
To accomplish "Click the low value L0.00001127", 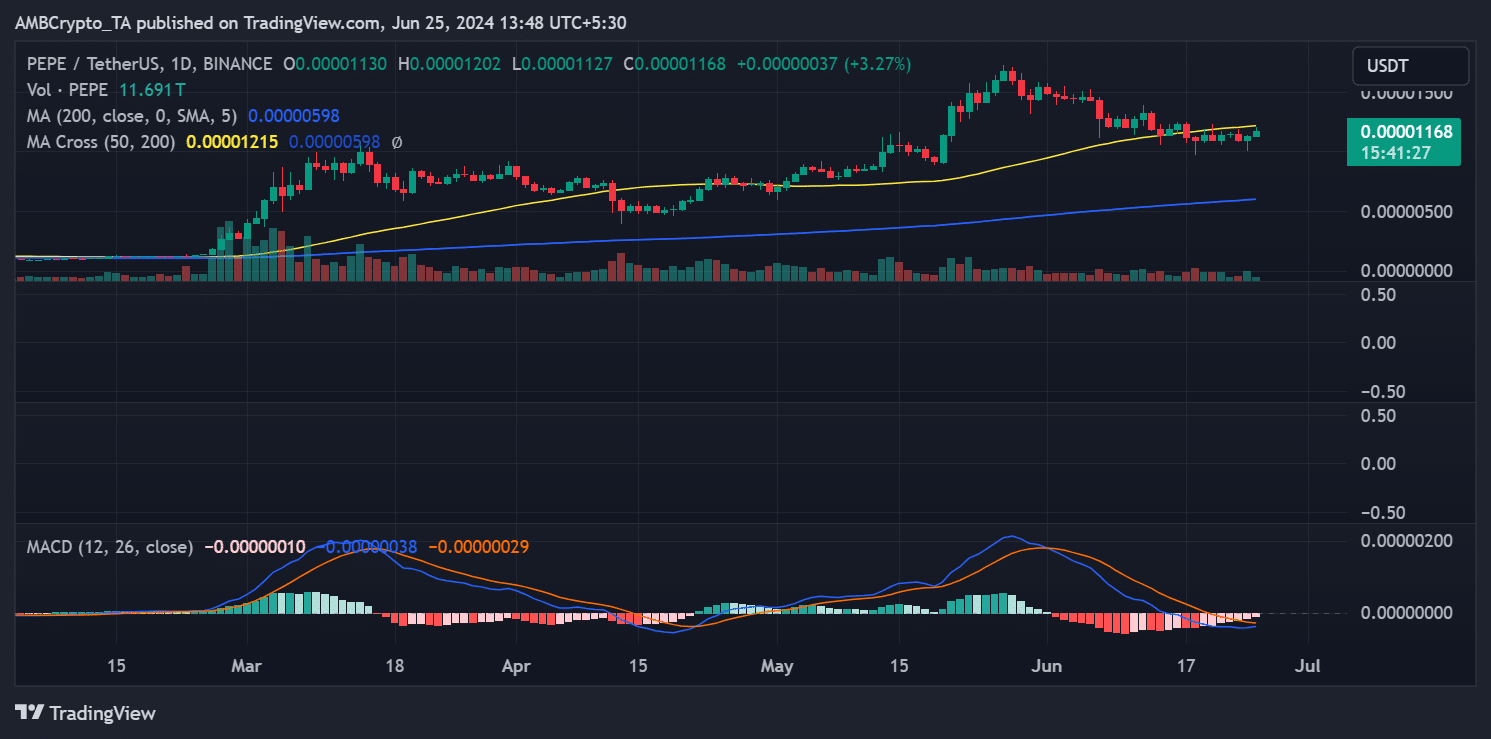I will click(562, 64).
